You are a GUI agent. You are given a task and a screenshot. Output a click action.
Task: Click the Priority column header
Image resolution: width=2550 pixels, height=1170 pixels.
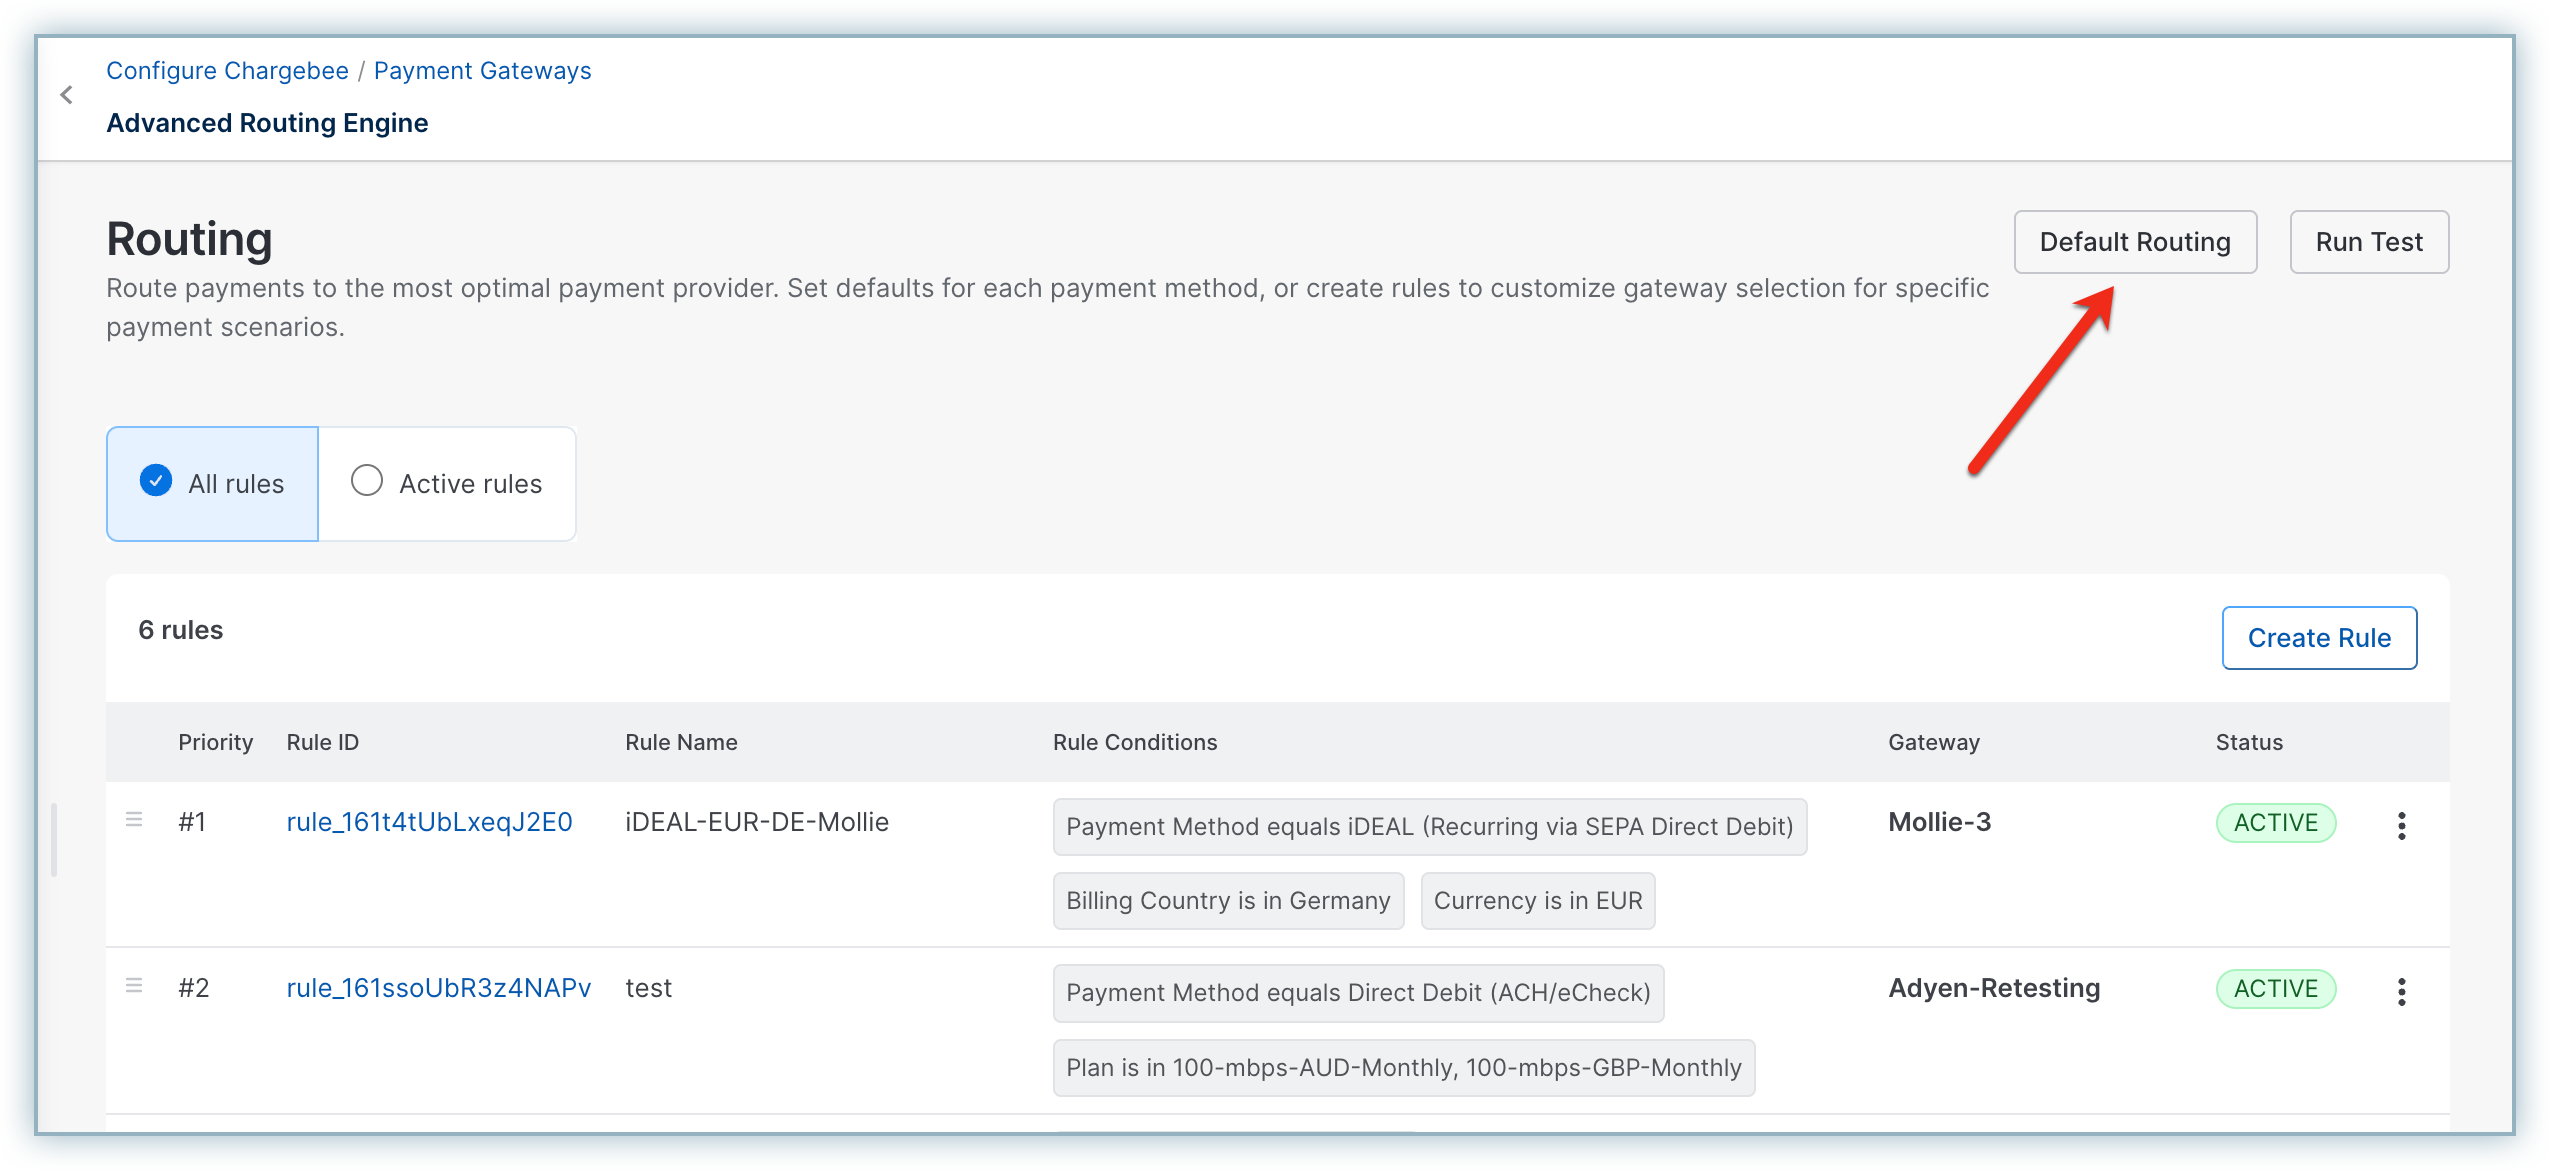click(215, 742)
